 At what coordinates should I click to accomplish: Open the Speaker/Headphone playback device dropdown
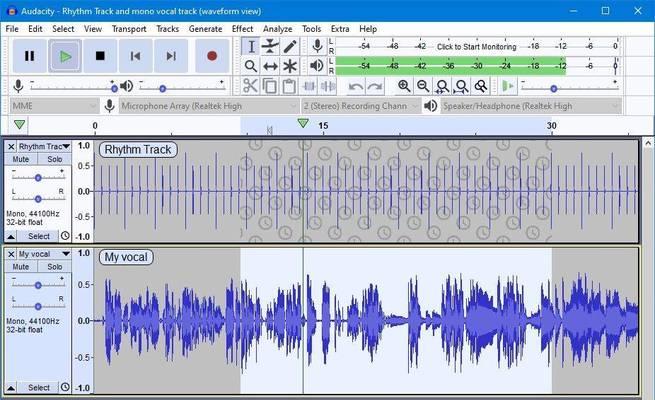pos(531,106)
